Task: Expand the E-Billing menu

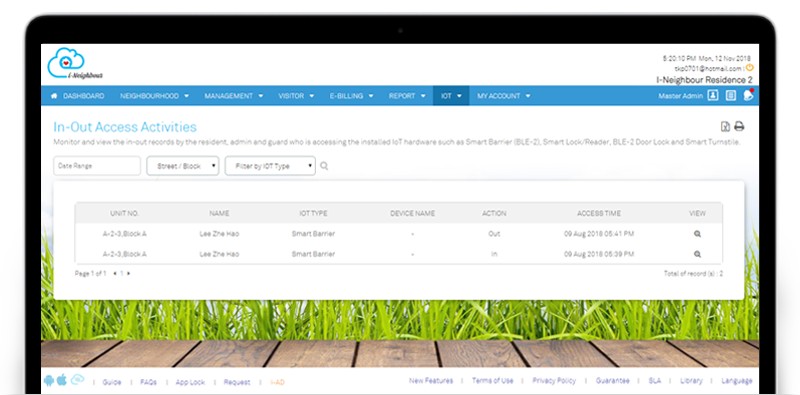Action: [x=352, y=96]
